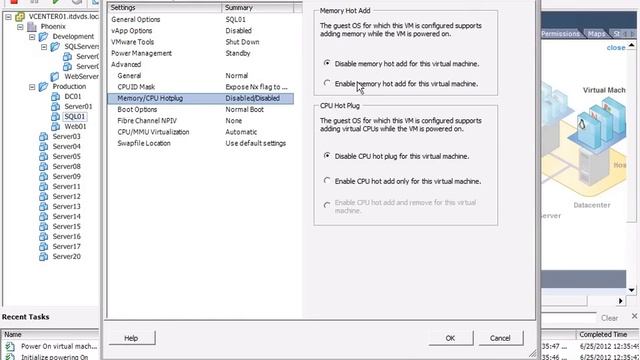The height and width of the screenshot is (360, 640).
Task: Click the Settings column header
Action: pos(164,8)
